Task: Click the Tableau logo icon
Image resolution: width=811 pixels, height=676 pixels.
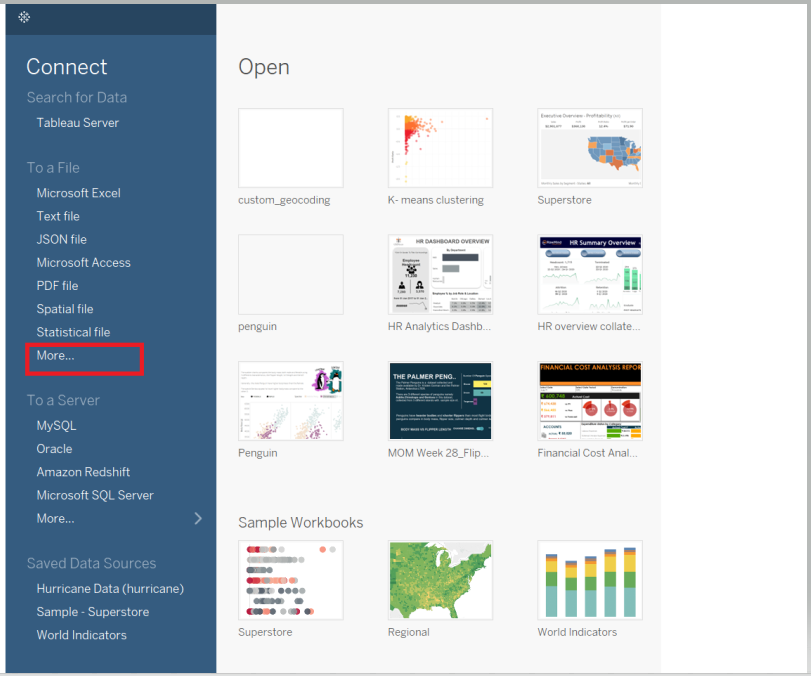Action: pos(24,17)
